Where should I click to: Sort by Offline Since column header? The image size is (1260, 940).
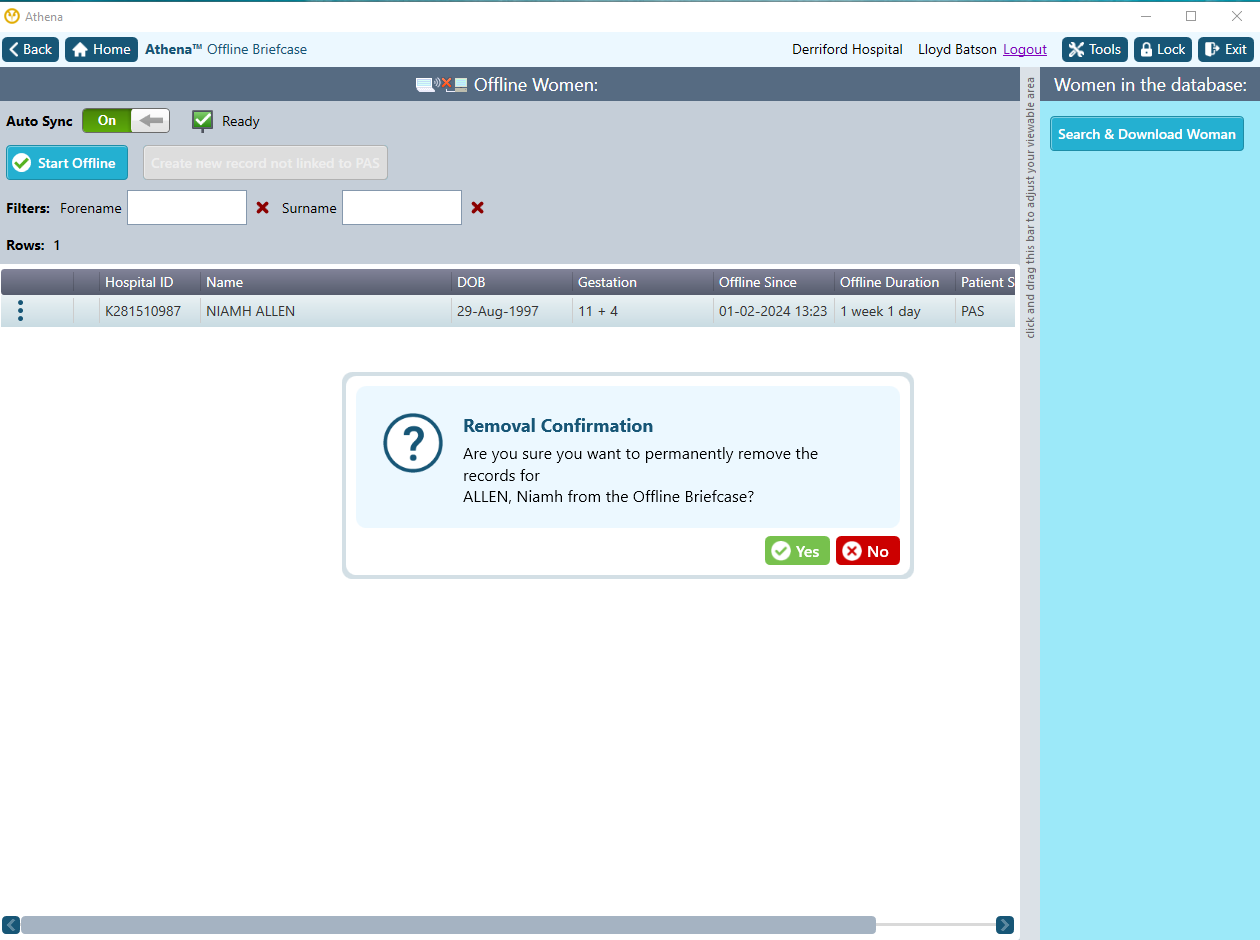(774, 282)
